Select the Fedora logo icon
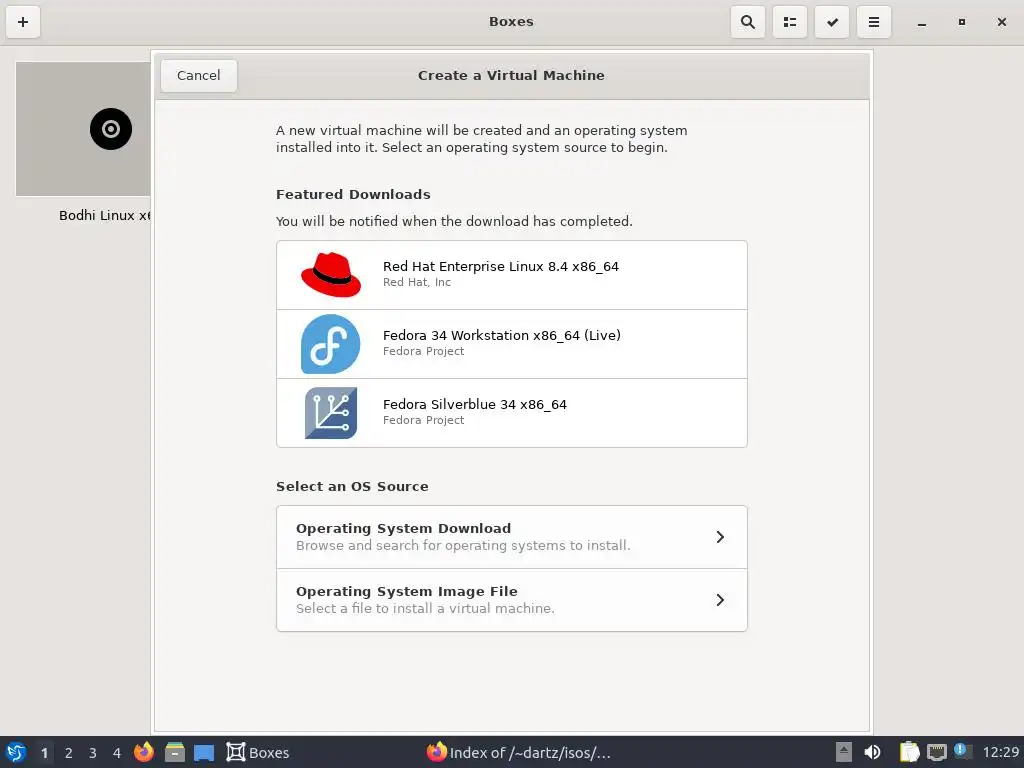The width and height of the screenshot is (1024, 768). tap(330, 344)
